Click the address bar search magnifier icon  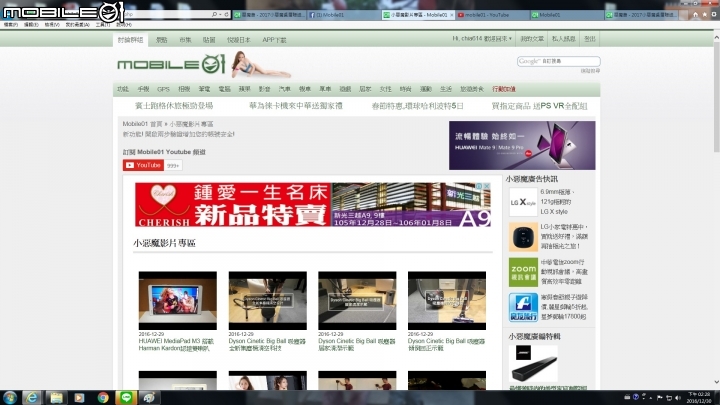(214, 15)
